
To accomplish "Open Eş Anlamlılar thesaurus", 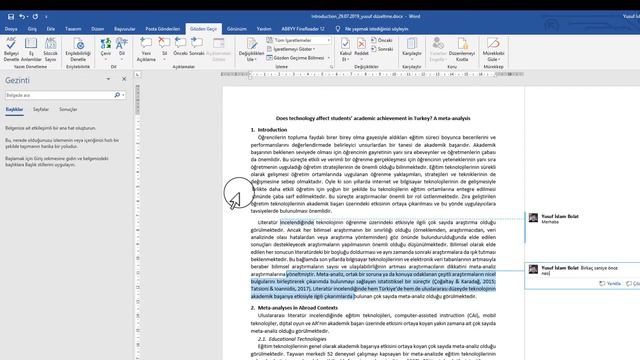I will pos(31,49).
